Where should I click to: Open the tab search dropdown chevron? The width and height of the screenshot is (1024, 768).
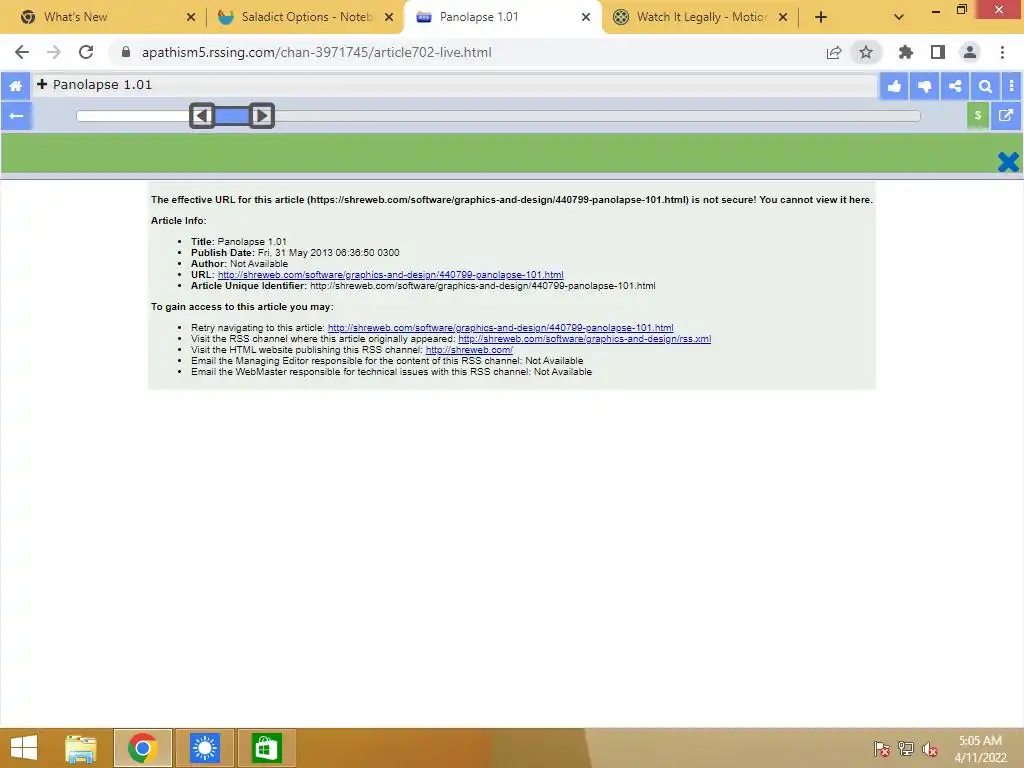click(899, 18)
